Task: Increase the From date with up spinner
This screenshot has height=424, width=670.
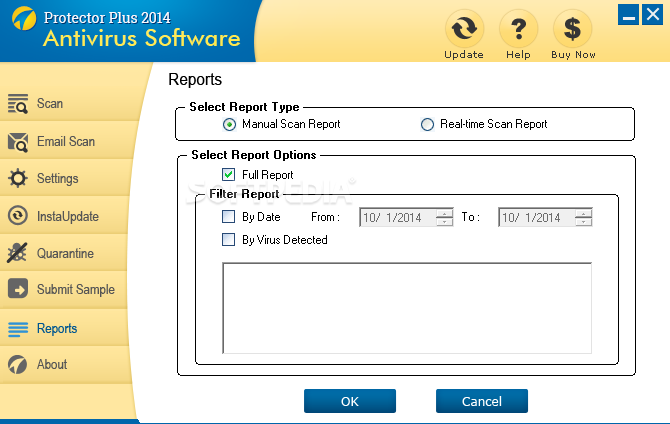Action: pos(444,213)
